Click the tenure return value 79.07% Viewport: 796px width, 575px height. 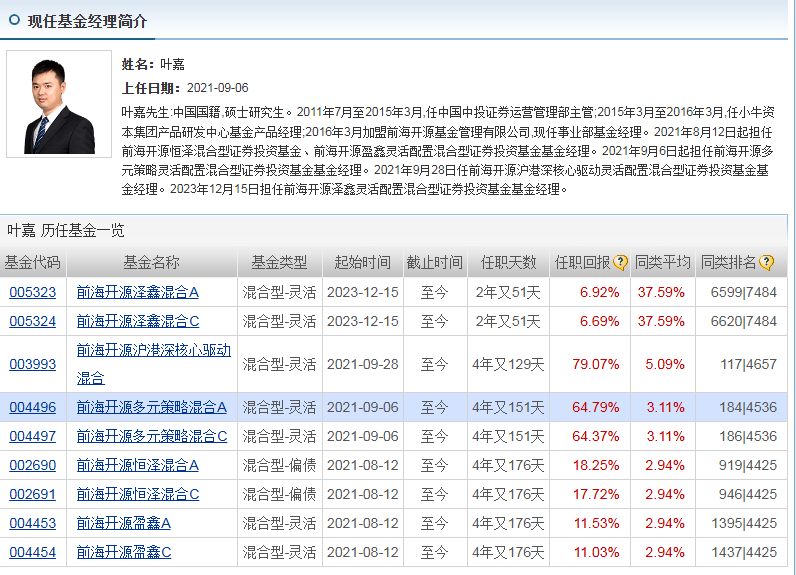[595, 364]
